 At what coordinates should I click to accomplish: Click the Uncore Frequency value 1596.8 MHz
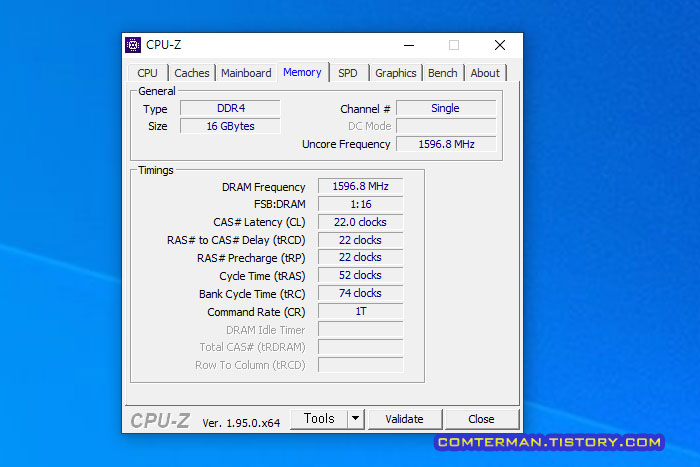point(446,144)
